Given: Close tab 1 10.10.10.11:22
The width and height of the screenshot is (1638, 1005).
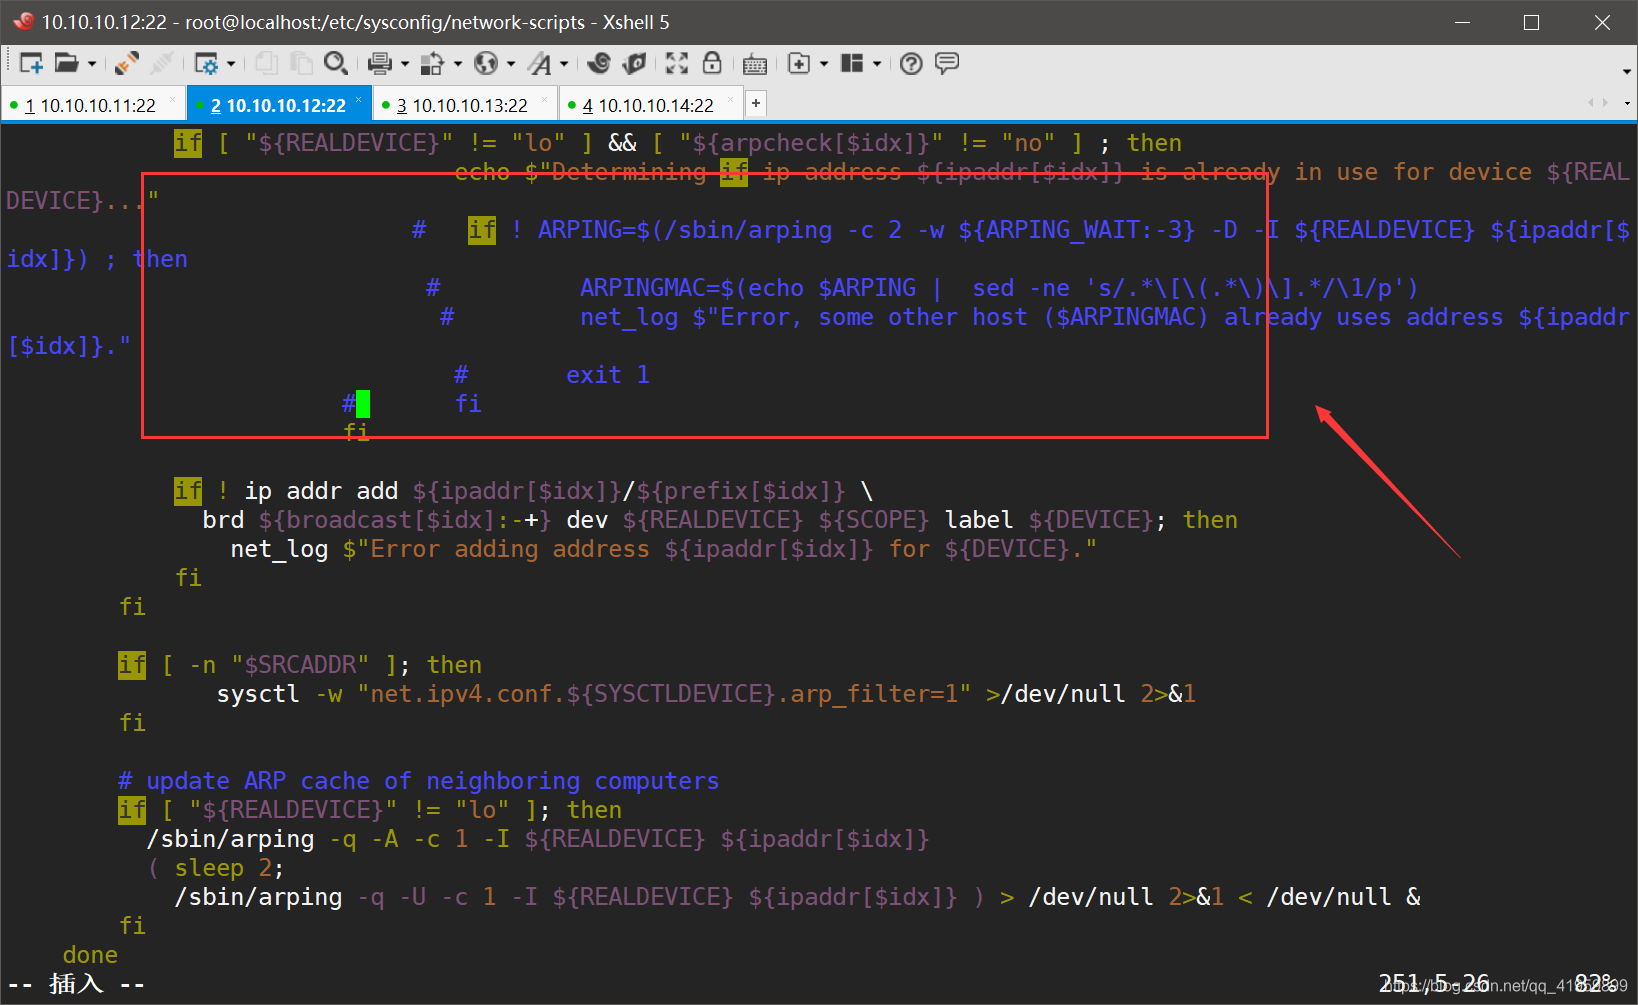Looking at the screenshot, I should [173, 99].
